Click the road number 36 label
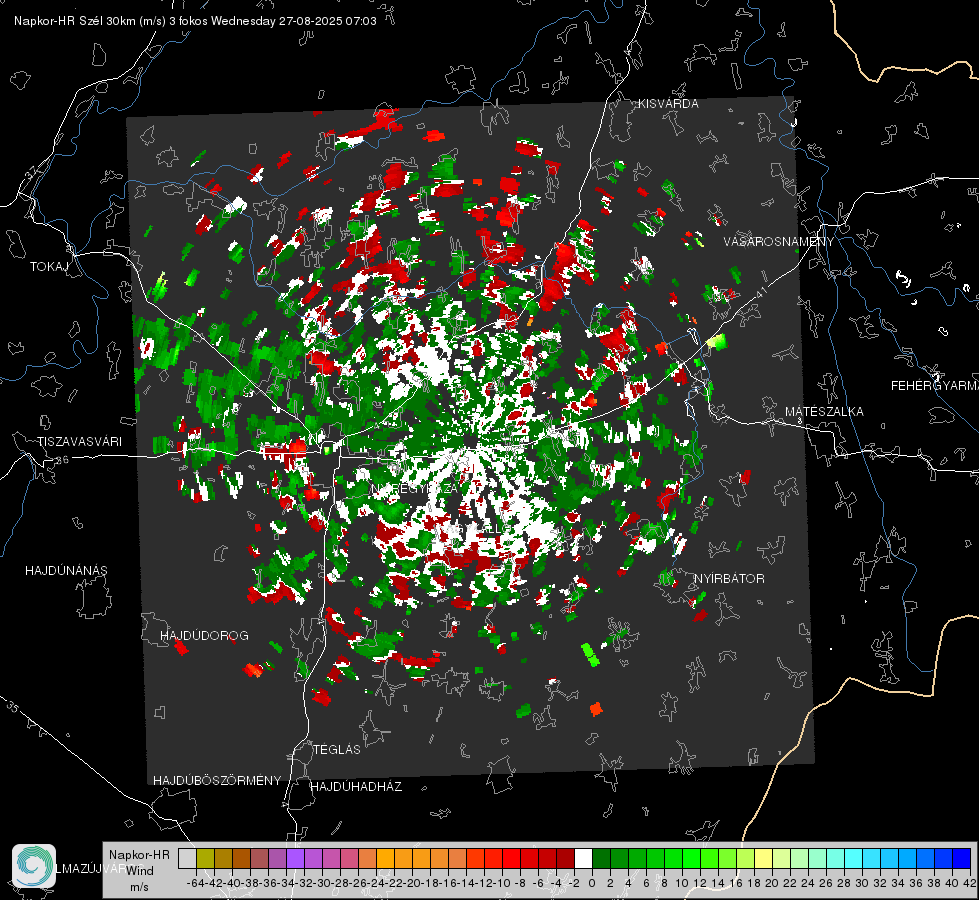Screen dimensions: 979x900 coord(62,460)
